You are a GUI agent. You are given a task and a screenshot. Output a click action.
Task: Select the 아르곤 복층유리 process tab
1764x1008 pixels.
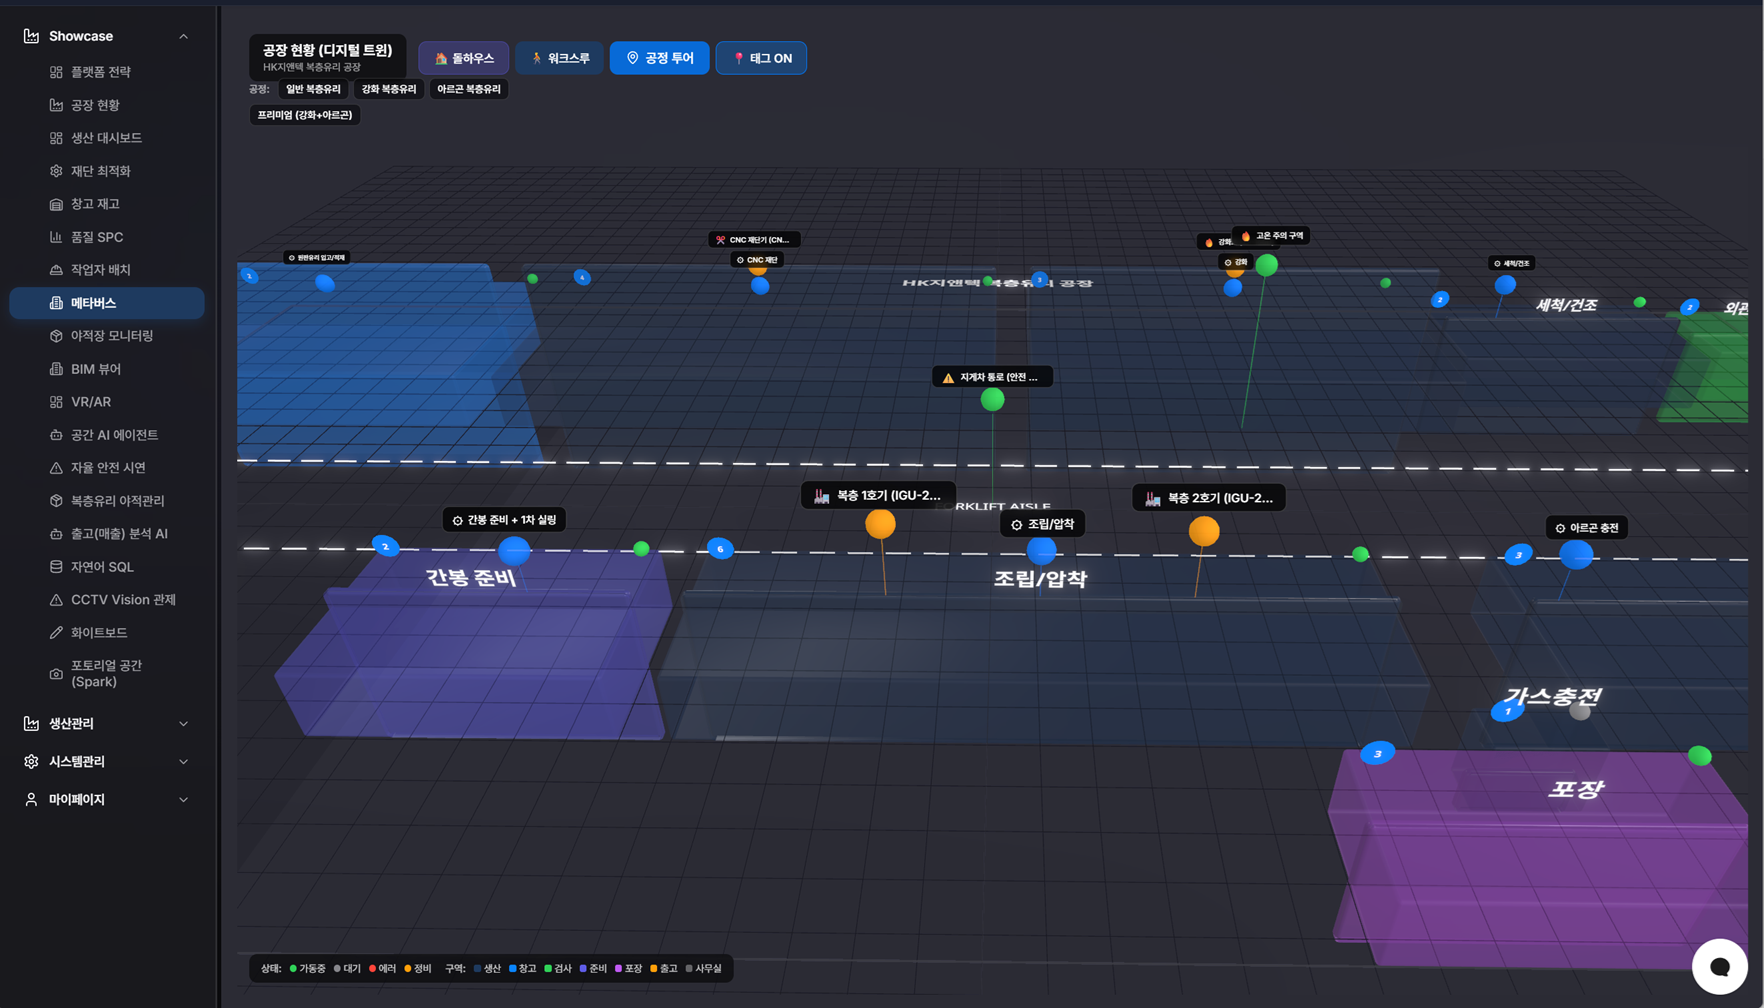tap(469, 89)
